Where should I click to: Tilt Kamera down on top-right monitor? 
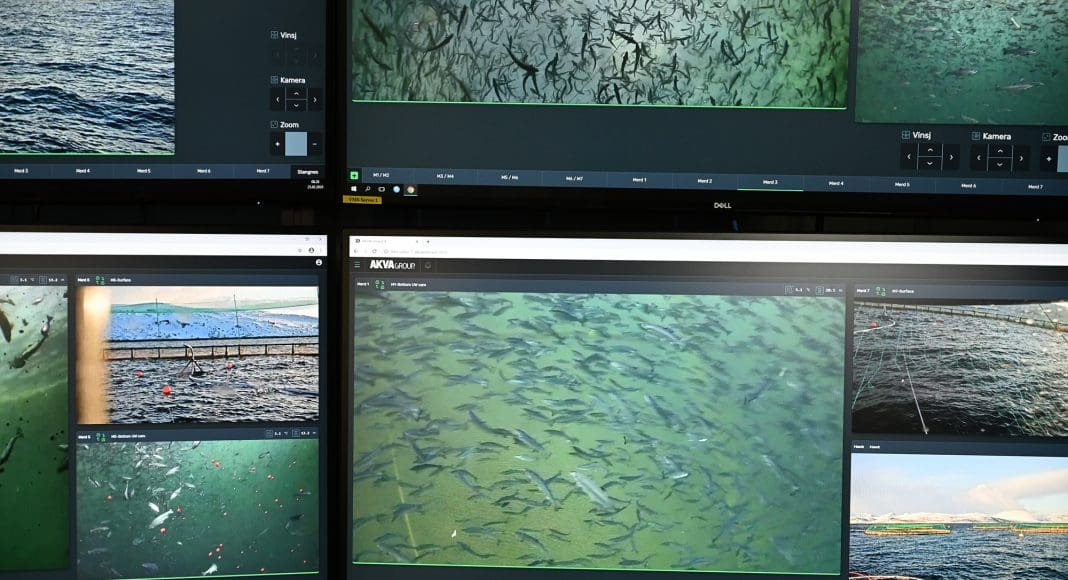pyautogui.click(x=1000, y=165)
